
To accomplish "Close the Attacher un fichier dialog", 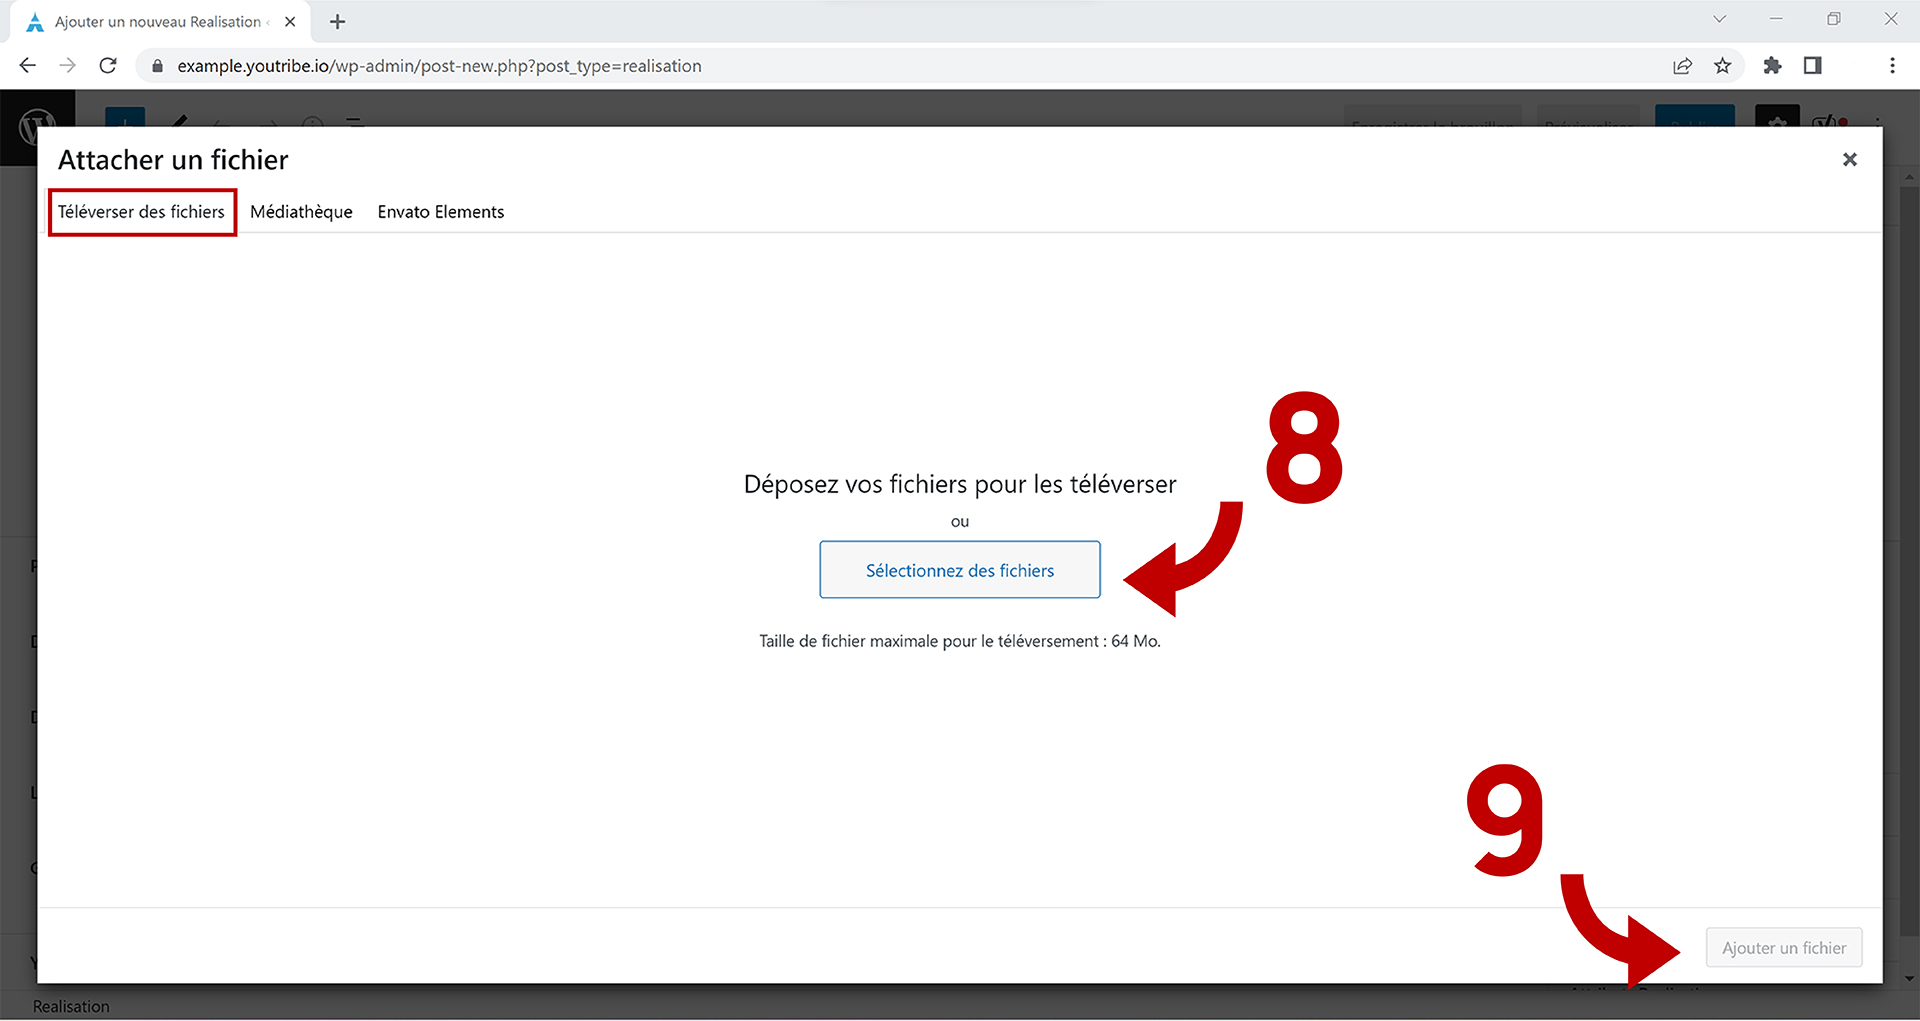I will (1849, 160).
